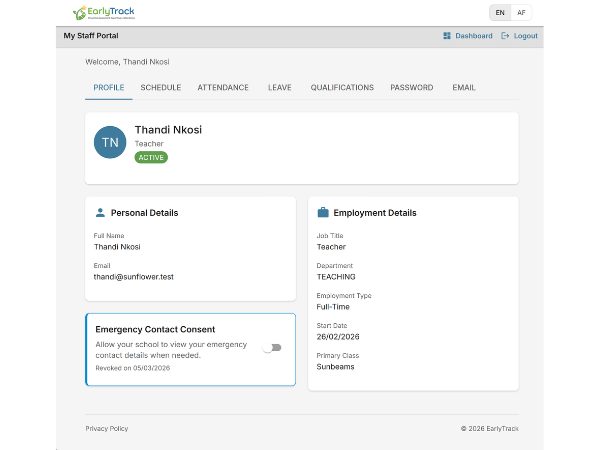Viewport: 600px width, 450px height.
Task: Switch language to AF
Action: (x=521, y=13)
